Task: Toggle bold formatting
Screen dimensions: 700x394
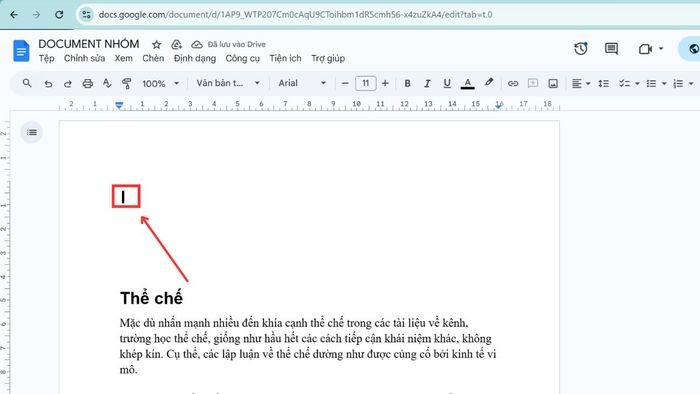Action: click(407, 83)
